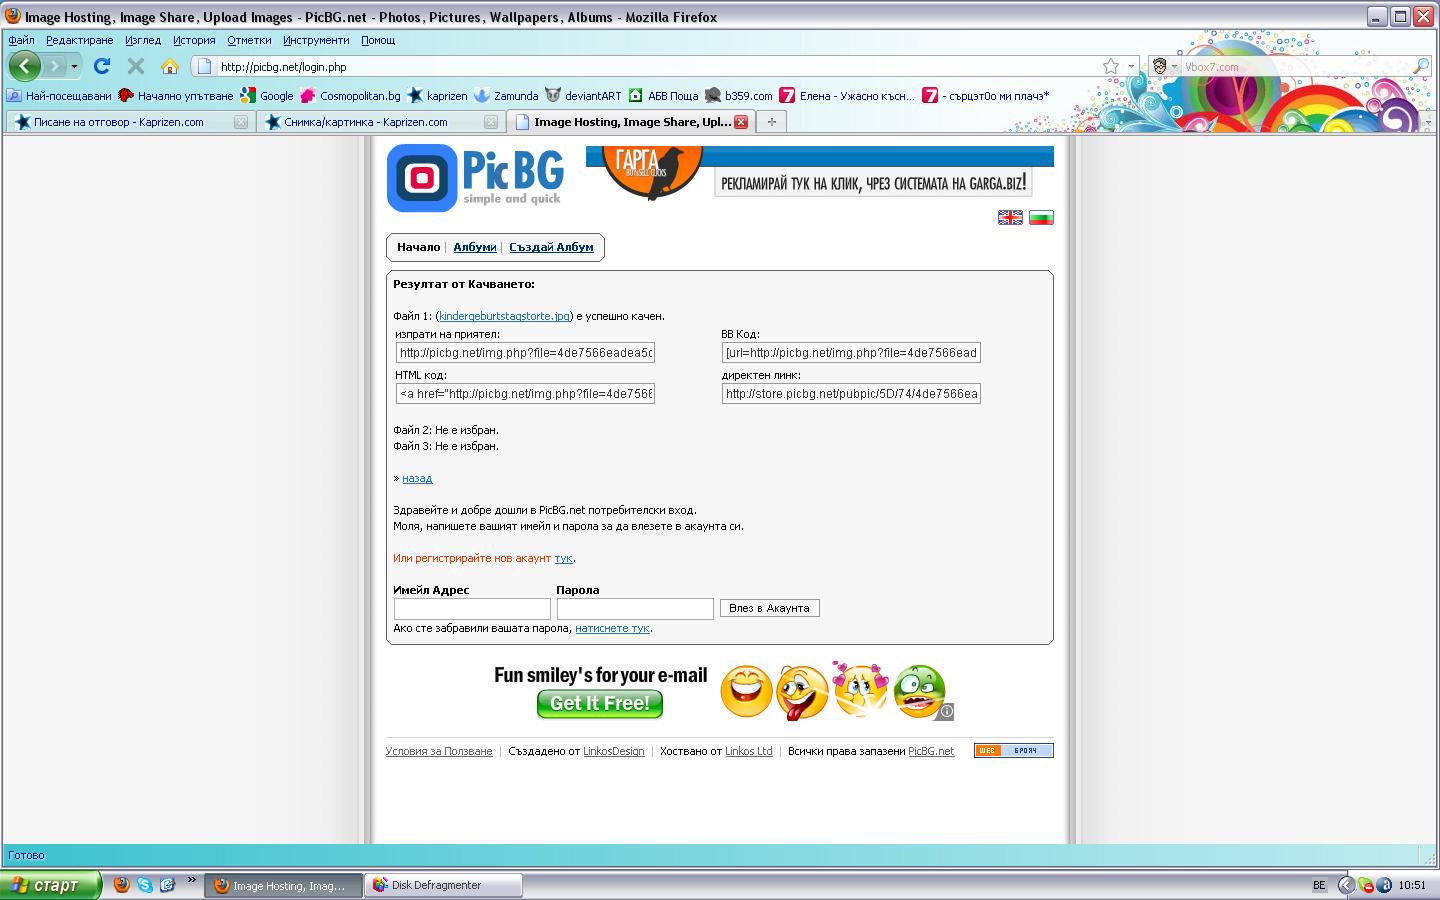Focus the vbox7.com search box
The image size is (1440, 900).
[1295, 67]
